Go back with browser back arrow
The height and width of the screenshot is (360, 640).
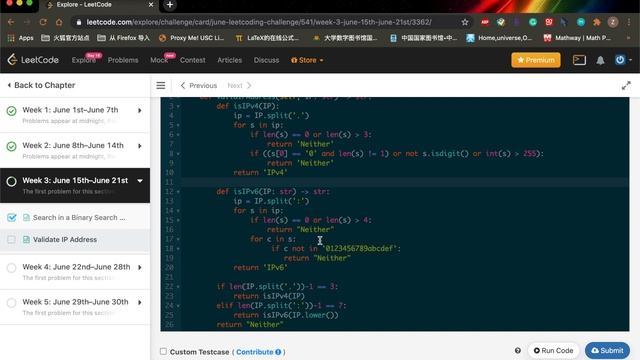point(11,22)
